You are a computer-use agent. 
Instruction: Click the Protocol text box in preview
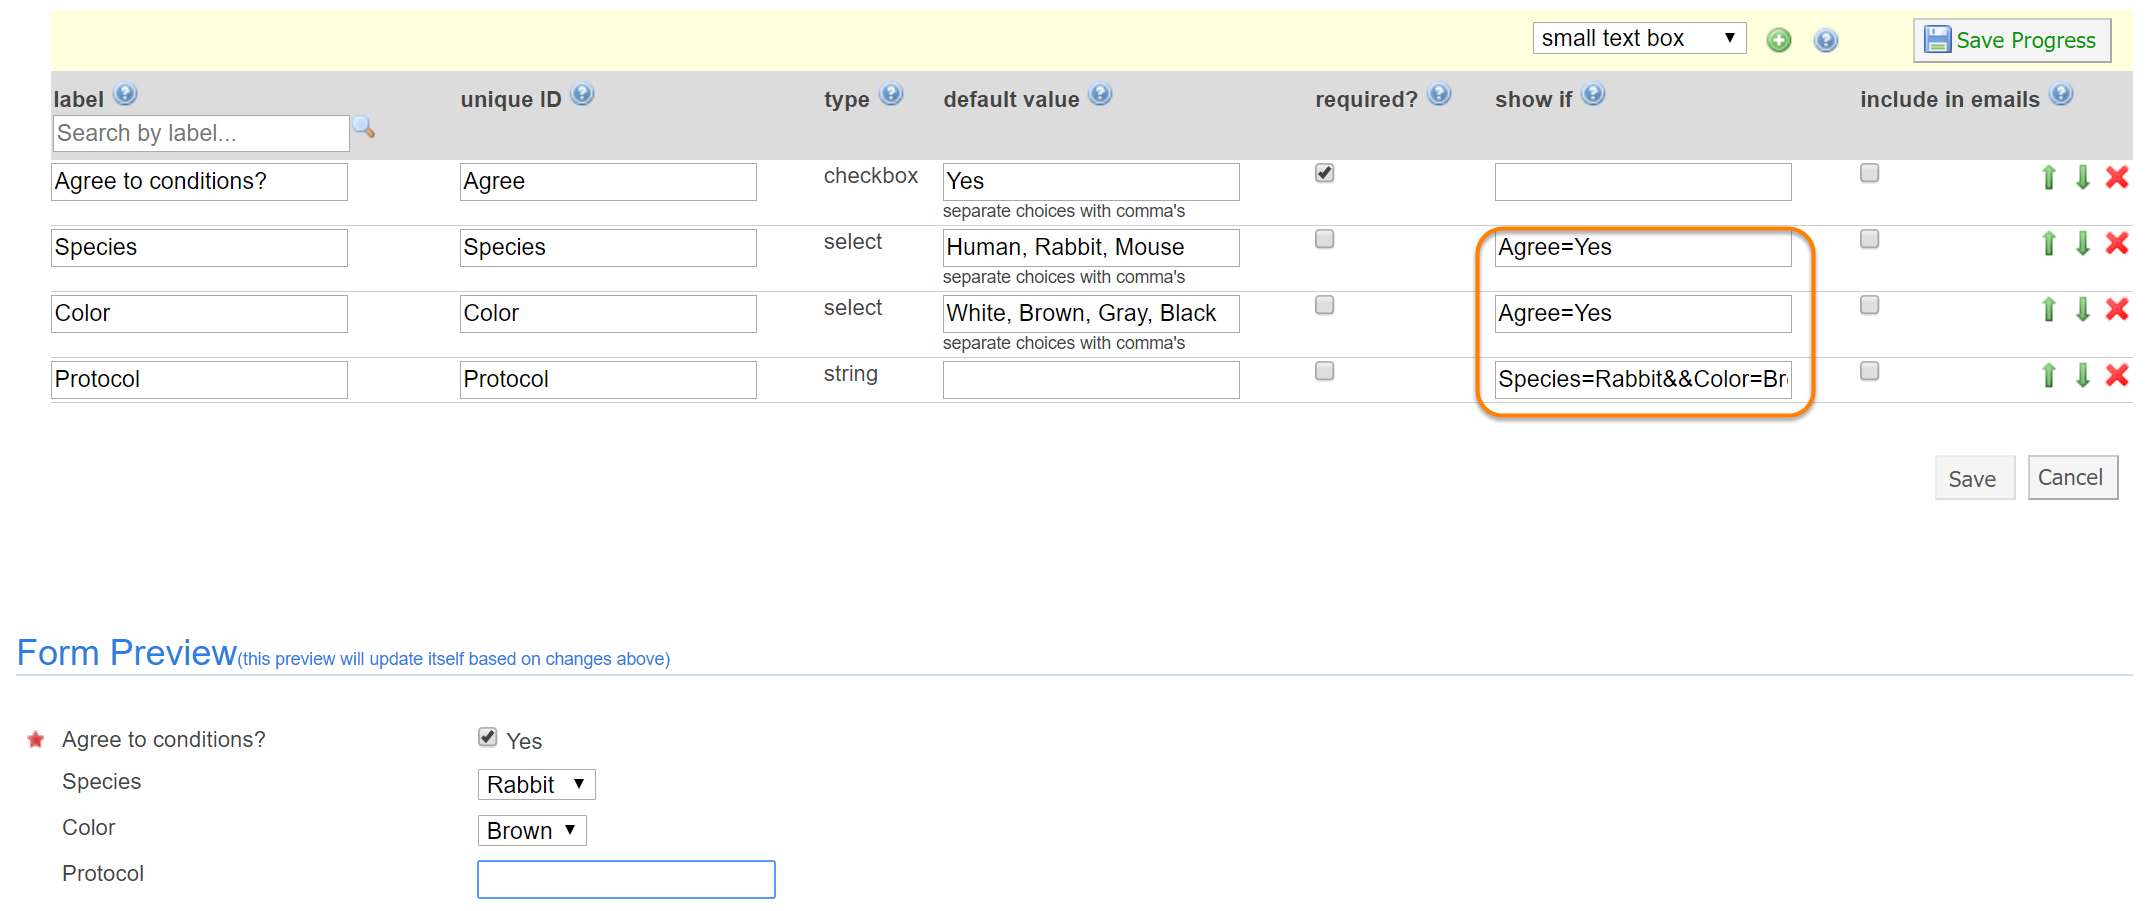(626, 879)
